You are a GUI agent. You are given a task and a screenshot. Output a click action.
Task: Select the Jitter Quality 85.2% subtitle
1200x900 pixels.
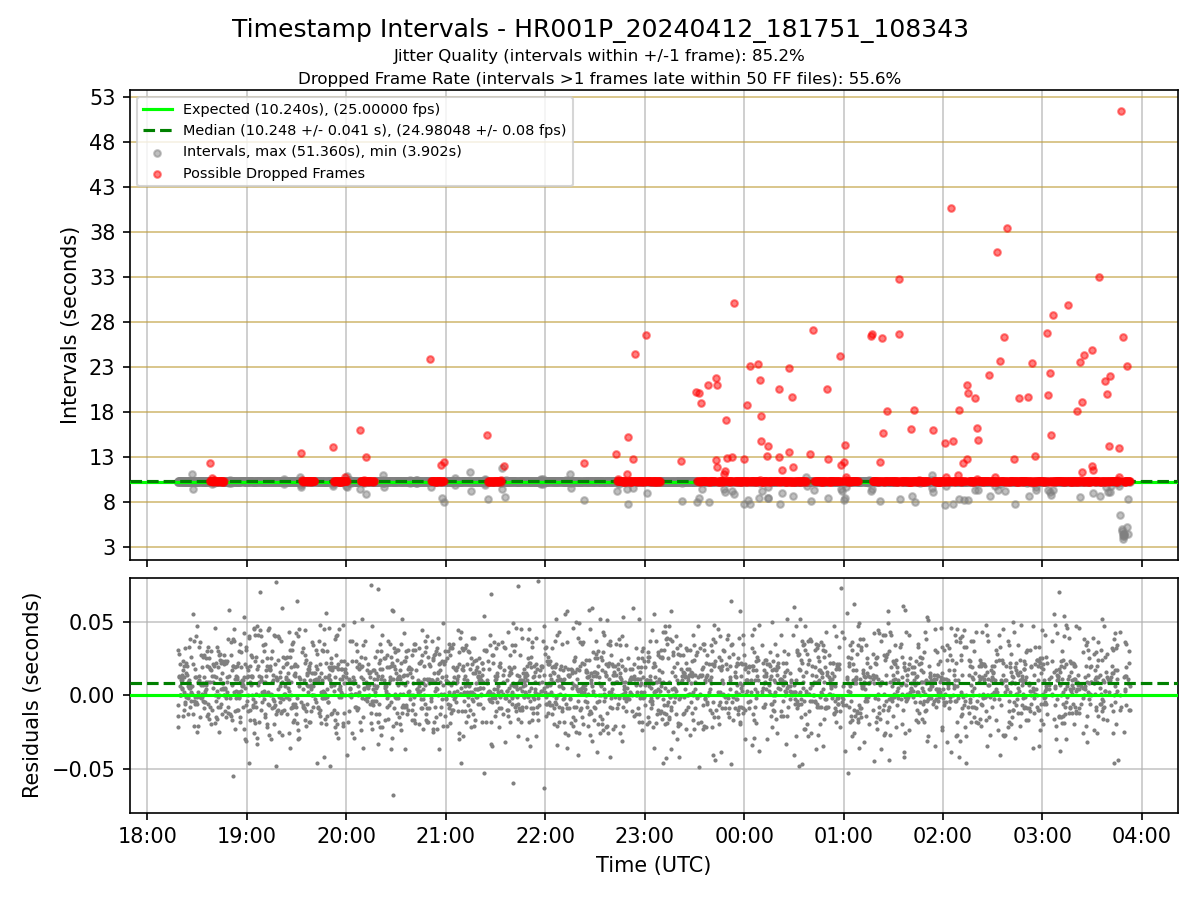599,56
